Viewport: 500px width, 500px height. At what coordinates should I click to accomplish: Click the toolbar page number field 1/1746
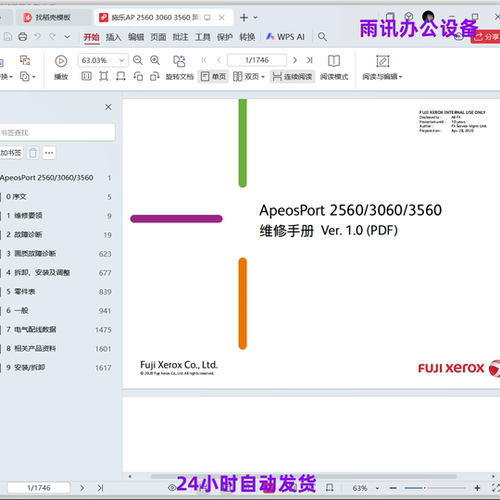(x=257, y=60)
